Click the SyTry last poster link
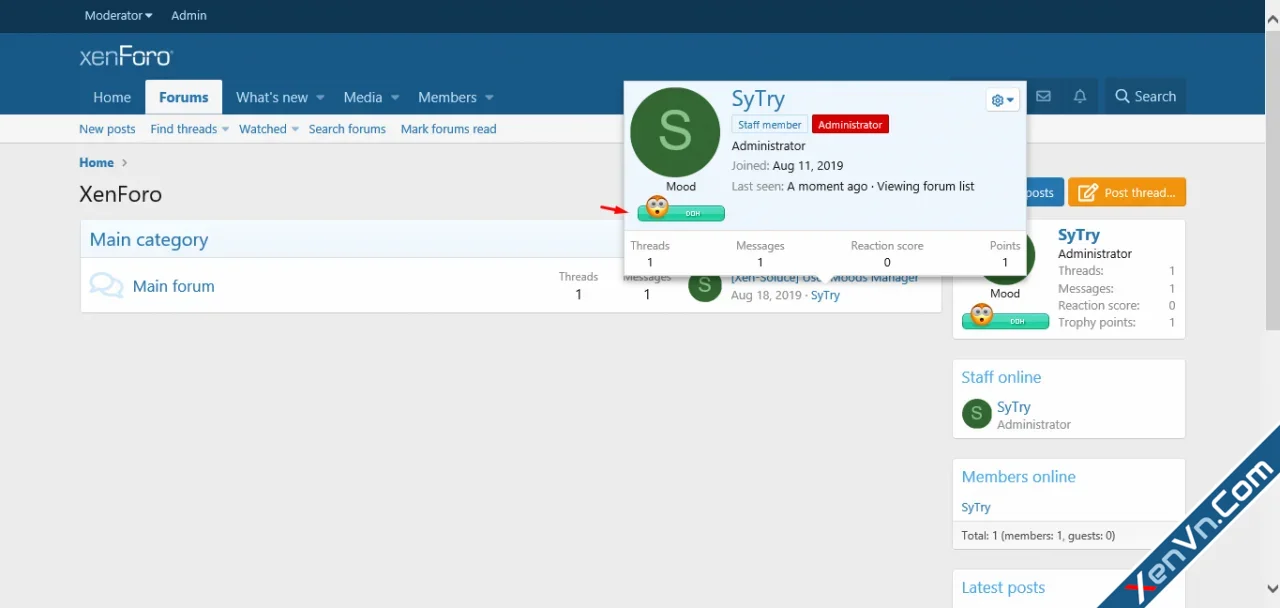This screenshot has height=608, width=1280. click(x=825, y=296)
